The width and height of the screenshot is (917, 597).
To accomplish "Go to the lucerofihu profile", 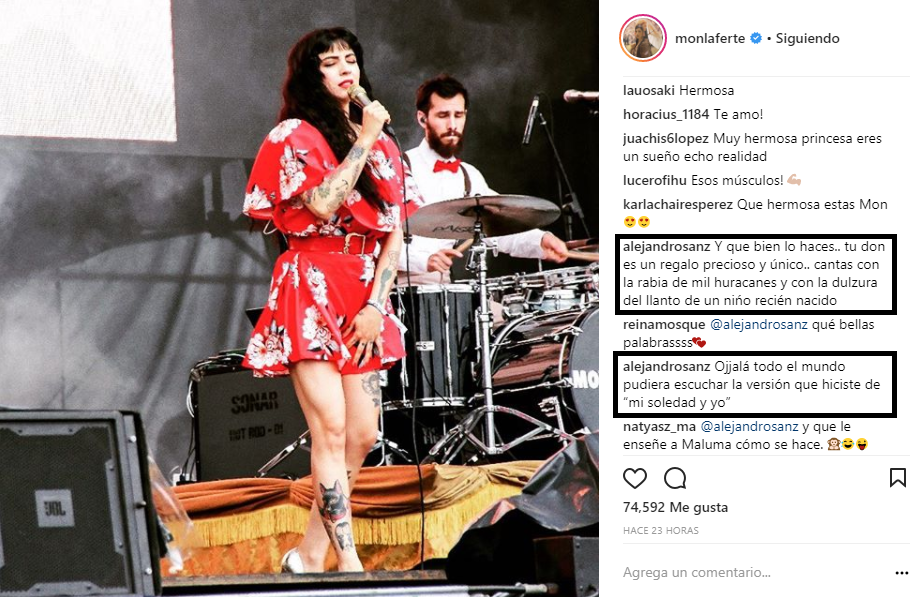I will tap(655, 181).
